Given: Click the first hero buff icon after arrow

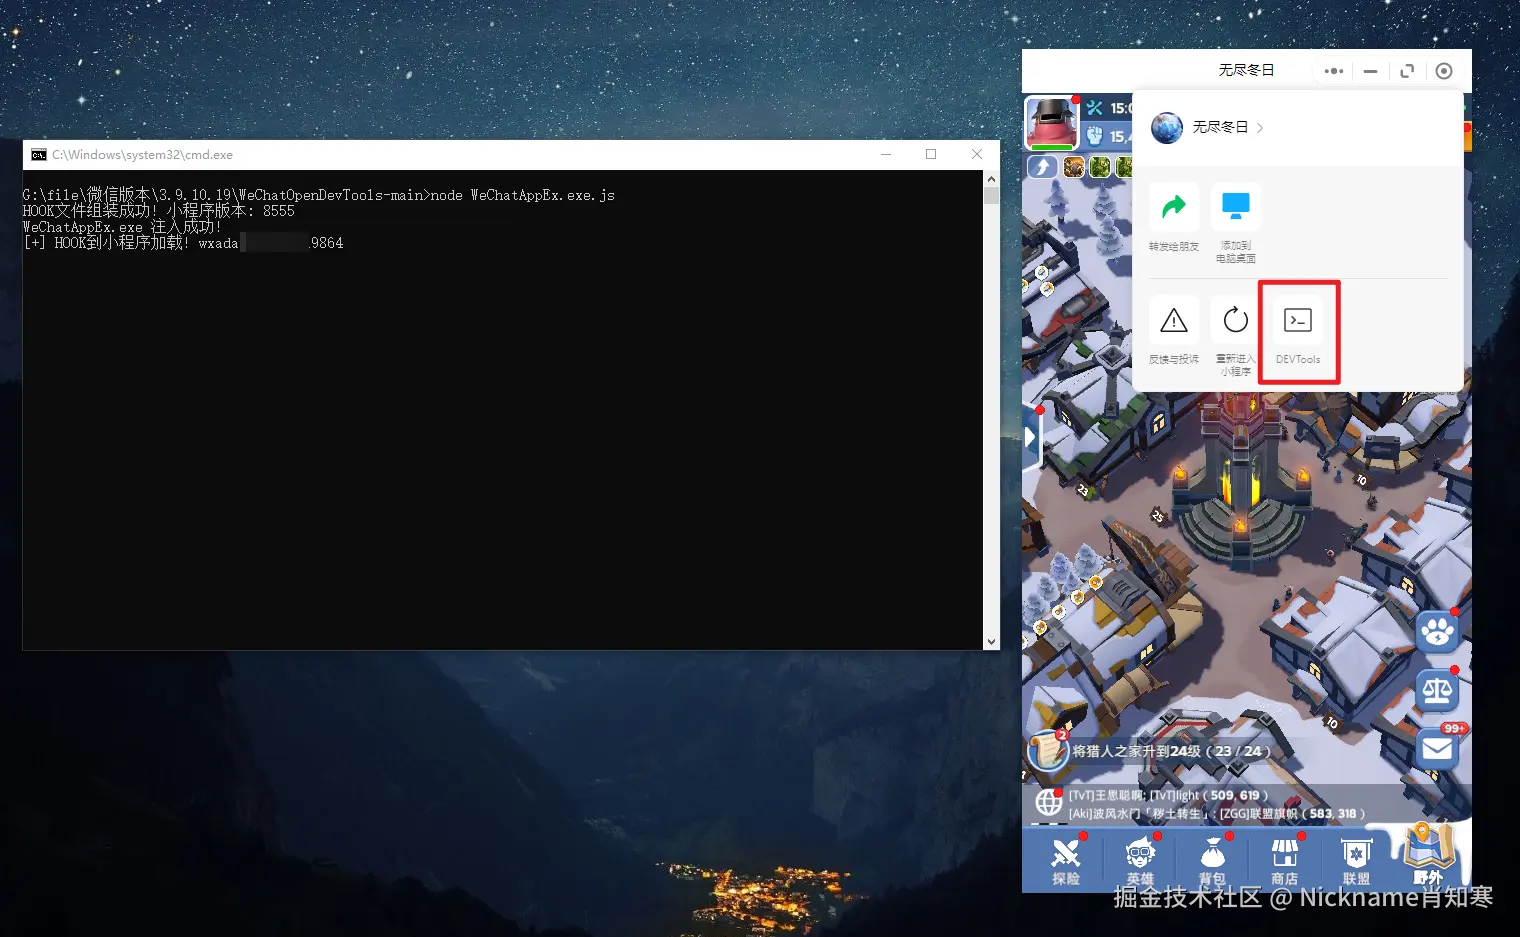Looking at the screenshot, I should pos(1074,167).
